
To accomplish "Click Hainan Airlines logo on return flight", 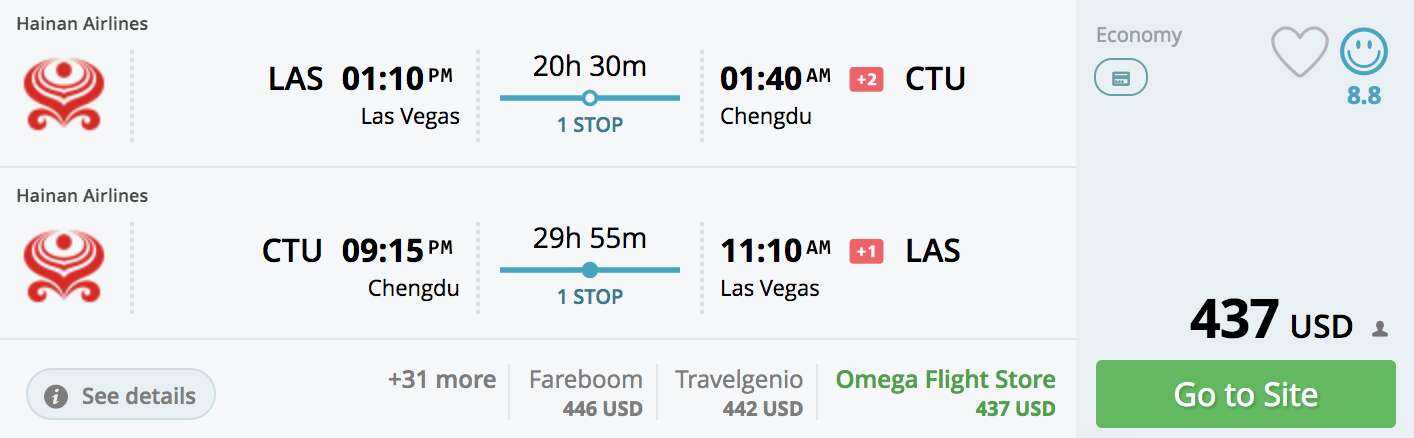I will 64,265.
